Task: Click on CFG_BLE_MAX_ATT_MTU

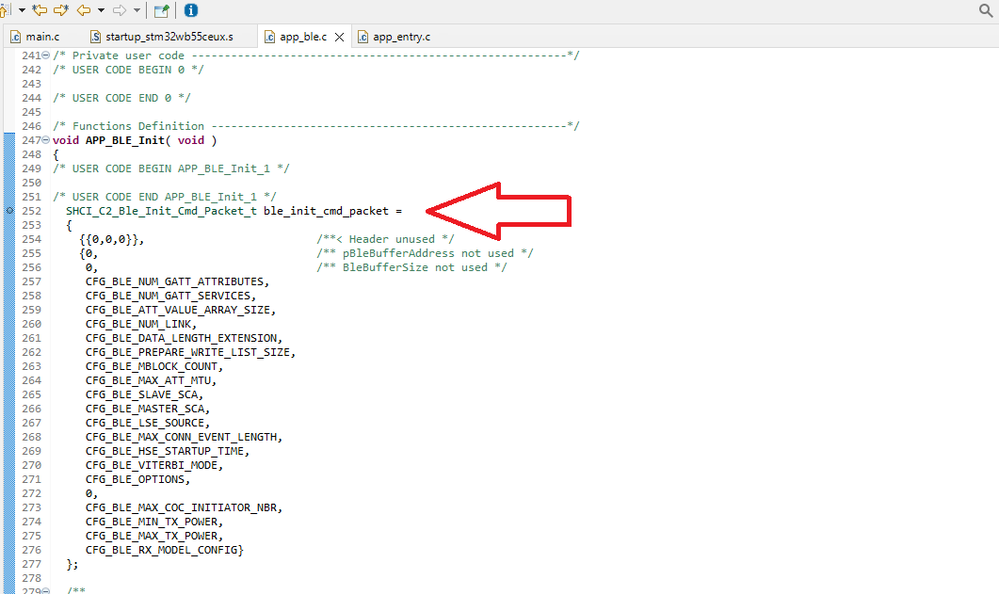Action: pyautogui.click(x=148, y=380)
